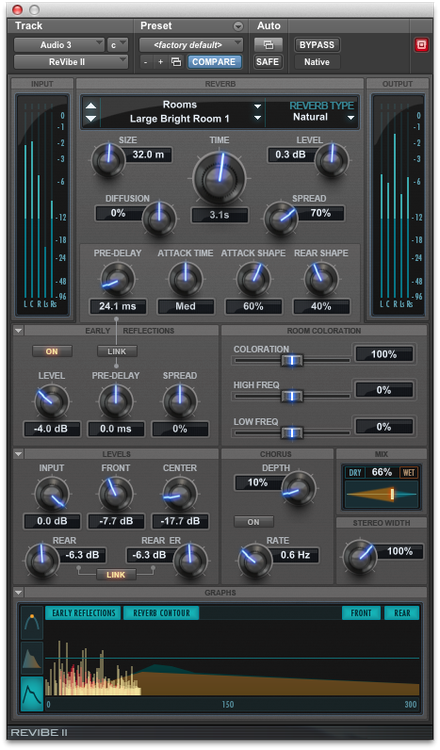Click the Coloration slider handle
The image size is (440, 750).
(x=292, y=360)
